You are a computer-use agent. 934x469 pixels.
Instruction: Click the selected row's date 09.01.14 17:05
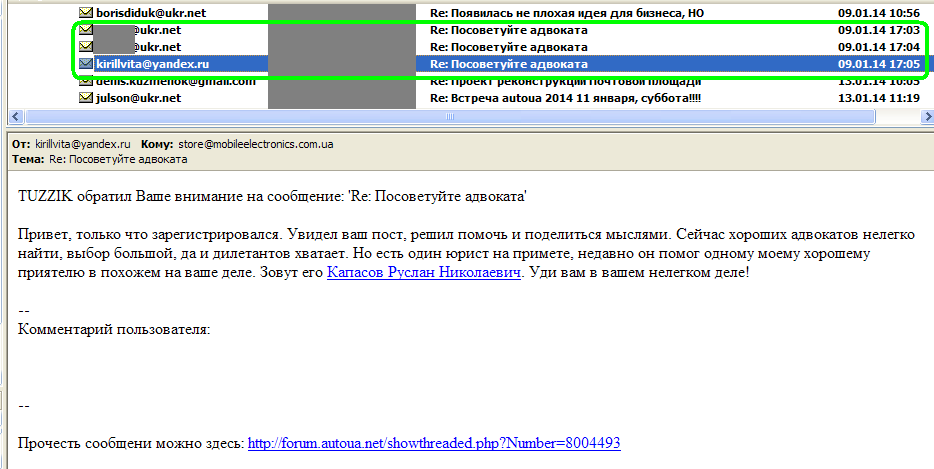pos(879,64)
